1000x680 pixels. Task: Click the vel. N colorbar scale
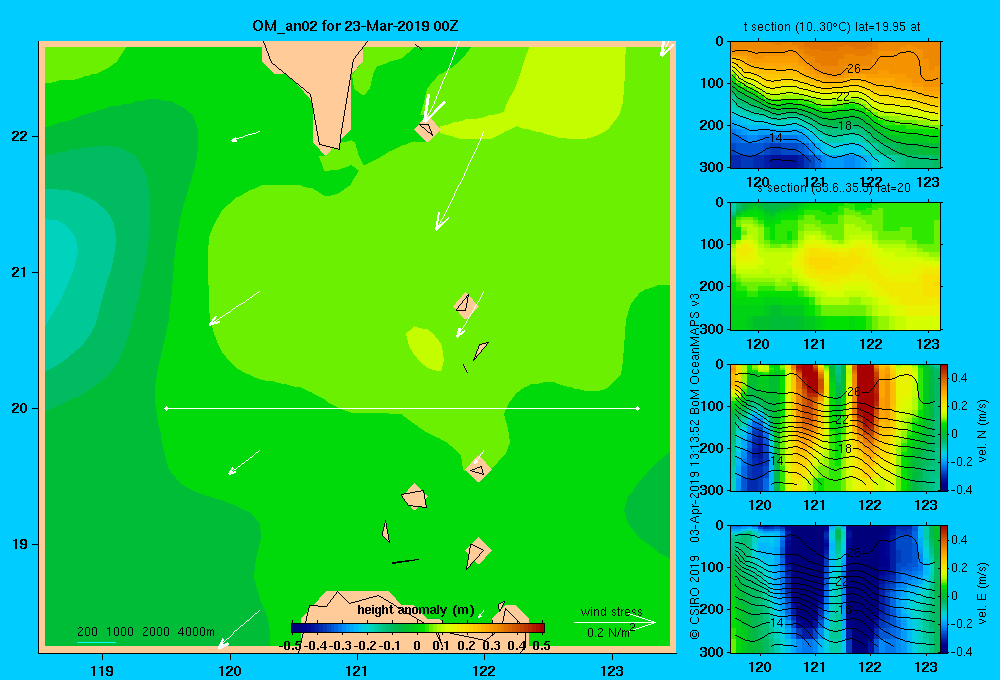tap(945, 427)
